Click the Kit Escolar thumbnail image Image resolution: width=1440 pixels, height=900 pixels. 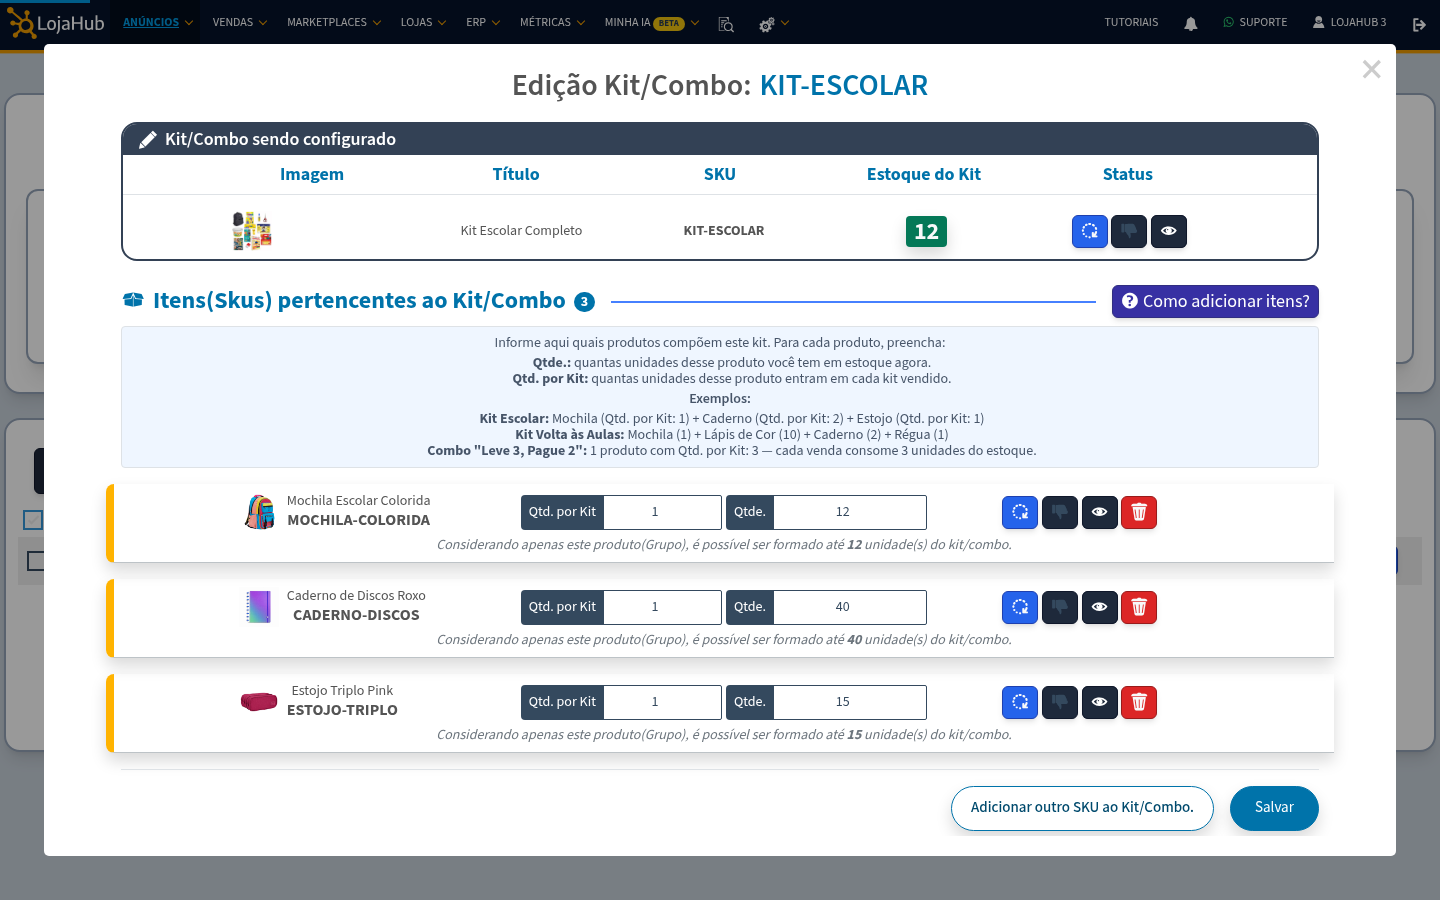point(252,230)
